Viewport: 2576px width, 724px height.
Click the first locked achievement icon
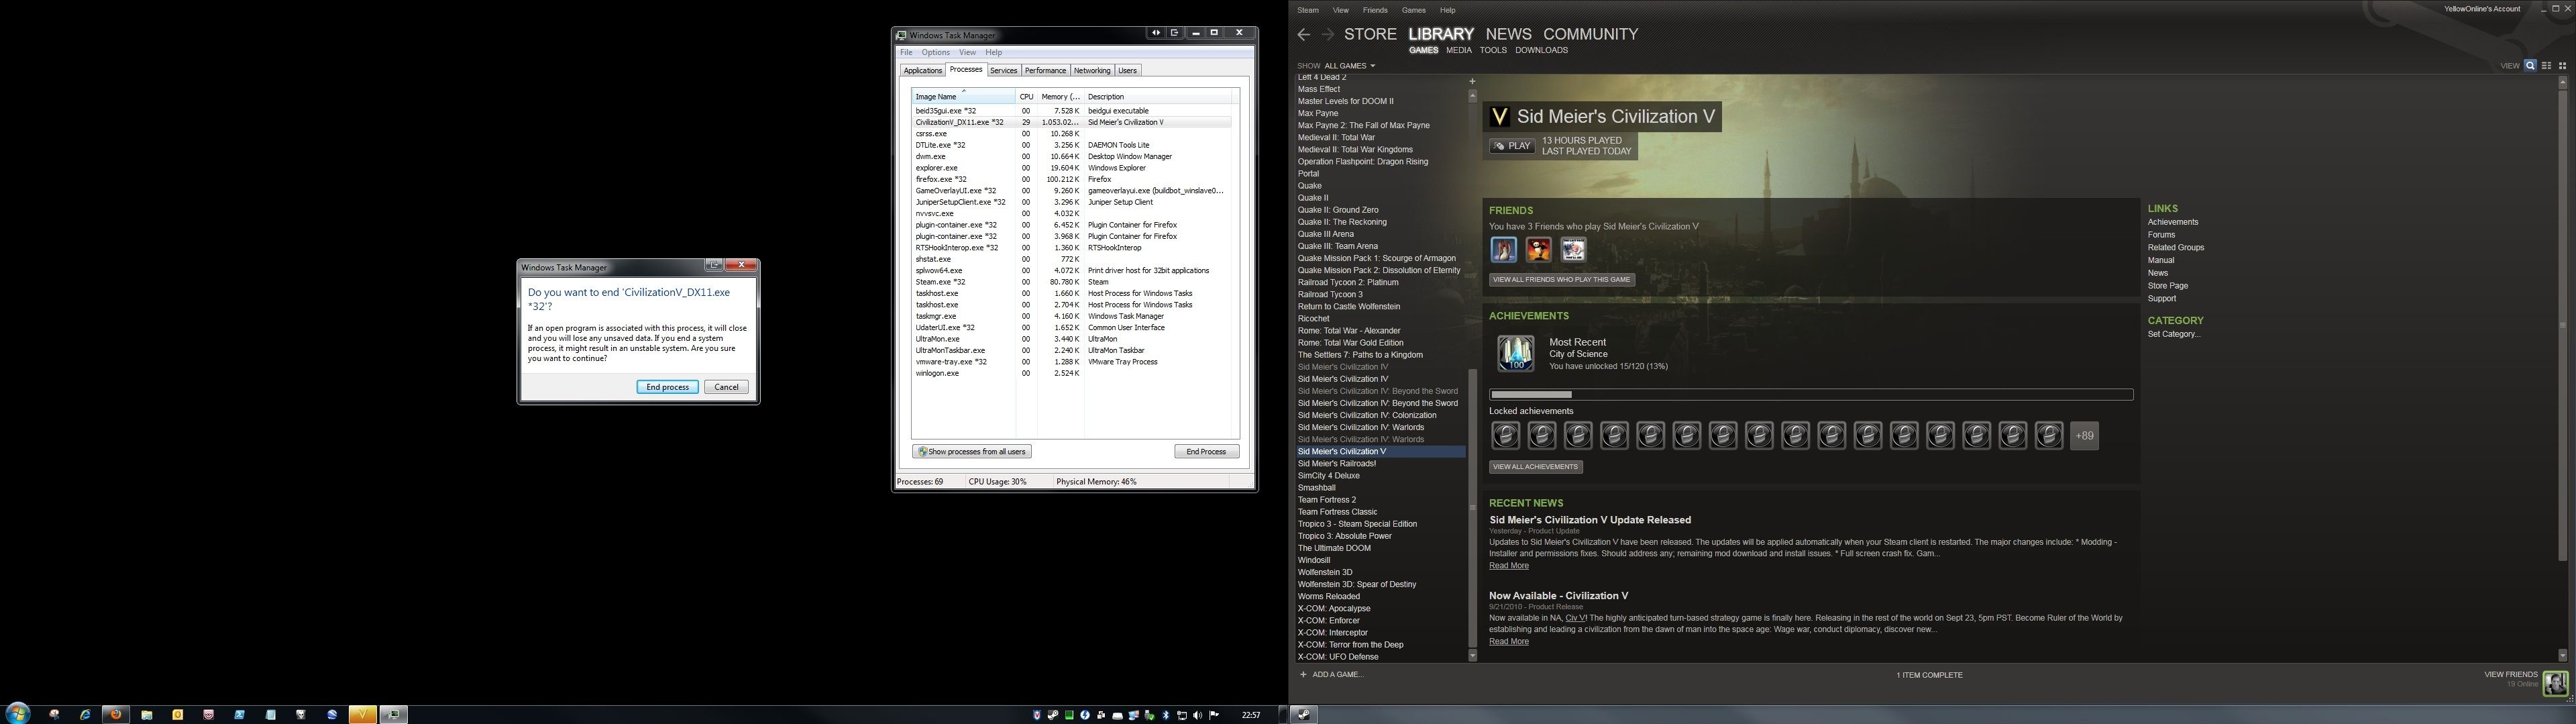click(1505, 436)
